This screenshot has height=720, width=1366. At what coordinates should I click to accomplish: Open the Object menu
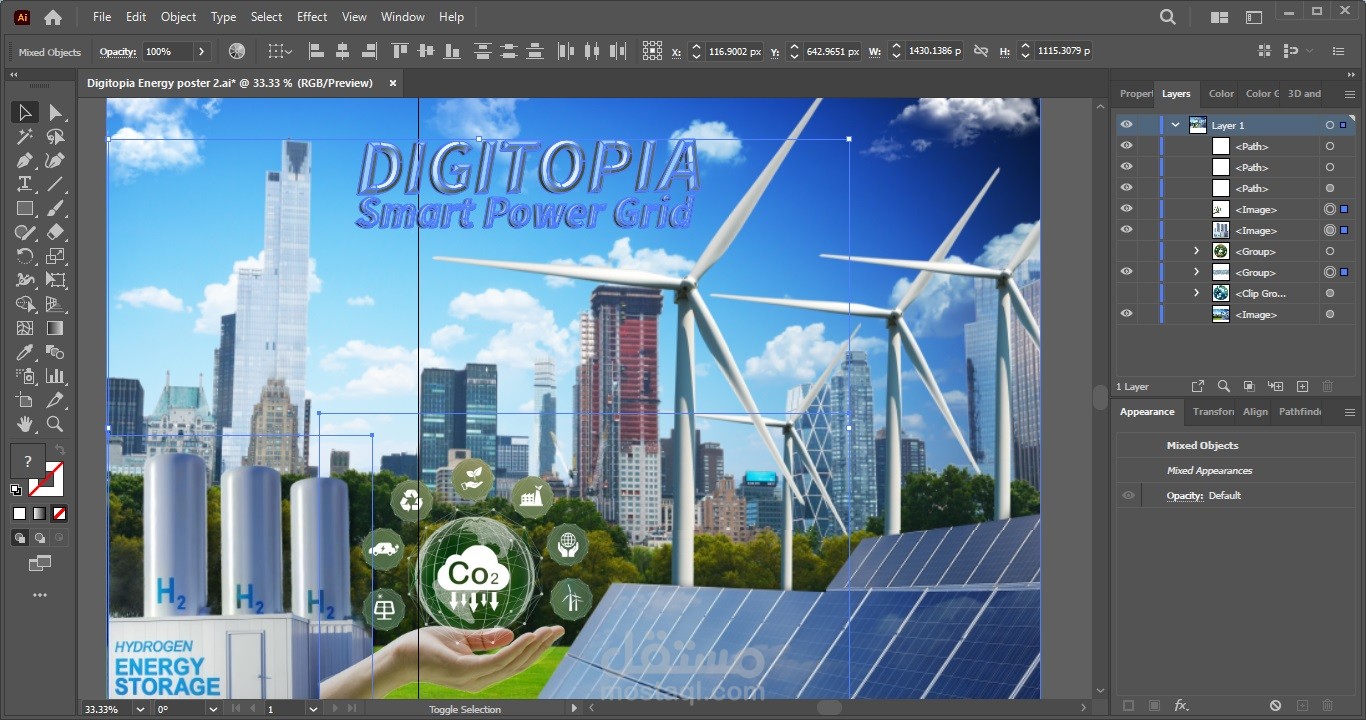179,17
